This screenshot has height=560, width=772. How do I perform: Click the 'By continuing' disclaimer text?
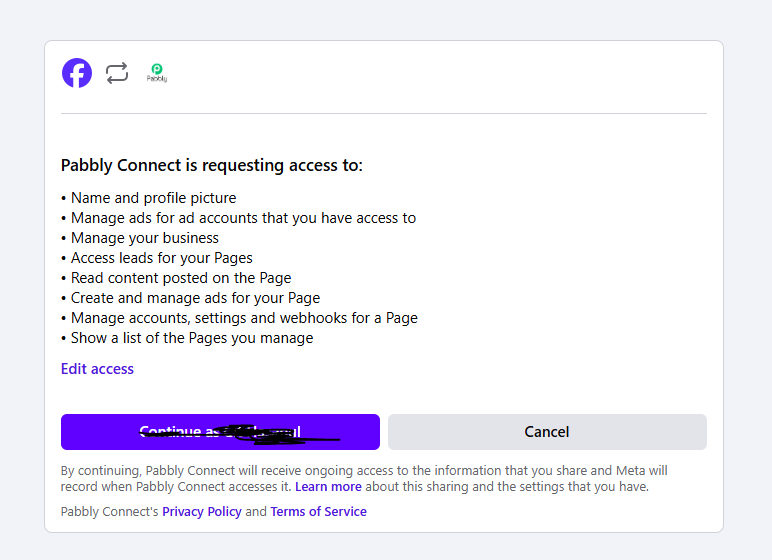click(x=364, y=471)
